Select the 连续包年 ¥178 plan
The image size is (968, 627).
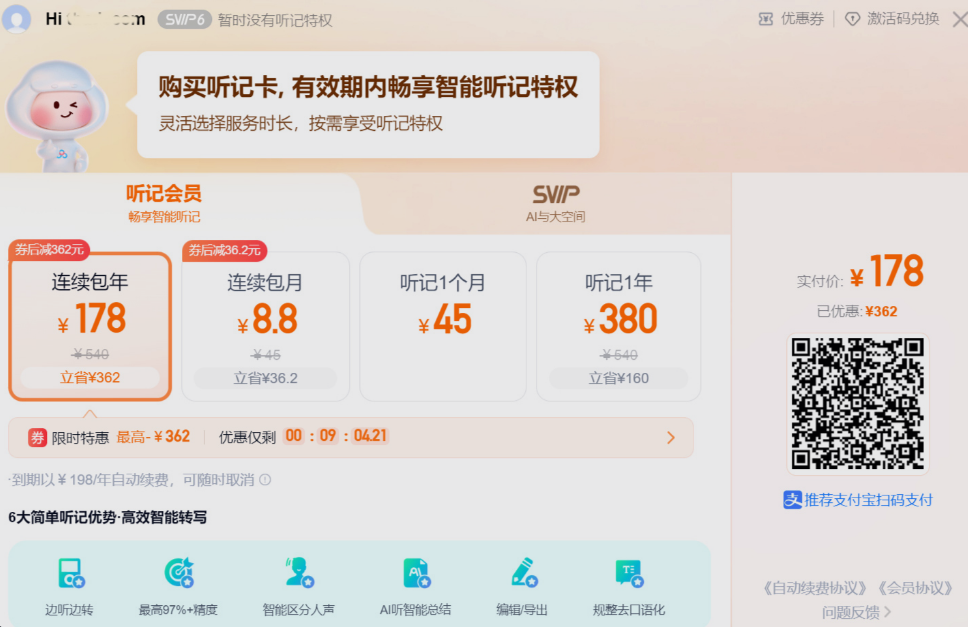click(90, 326)
